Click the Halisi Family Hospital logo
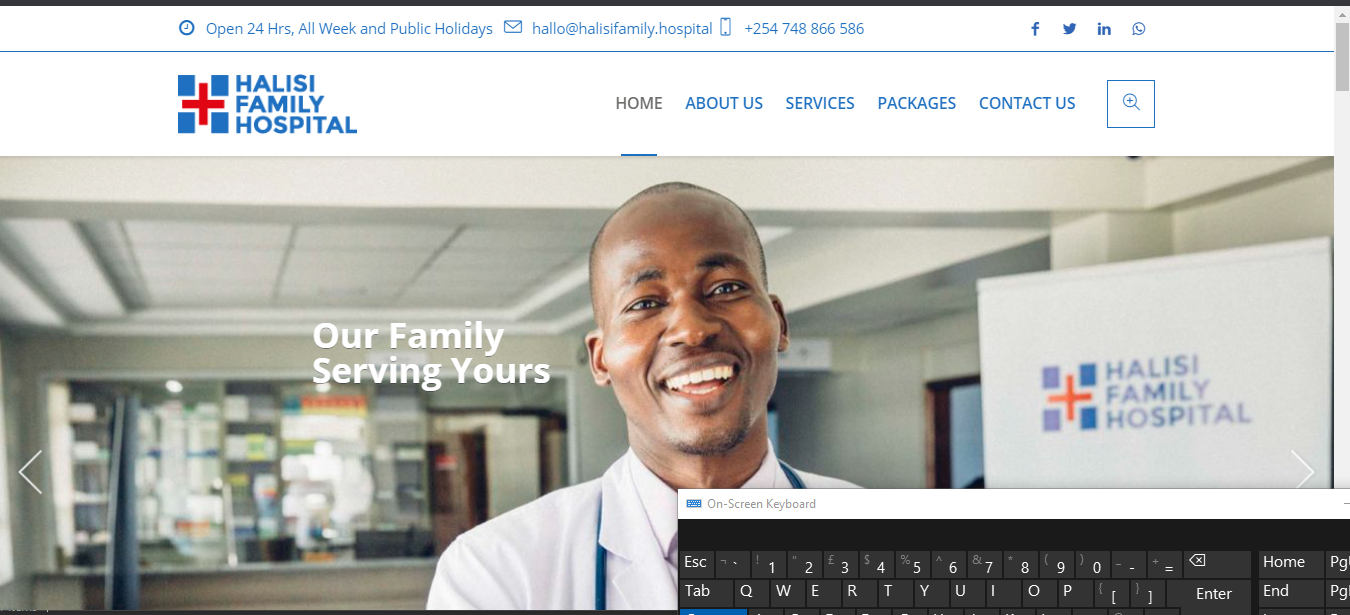1350x615 pixels. coord(267,104)
